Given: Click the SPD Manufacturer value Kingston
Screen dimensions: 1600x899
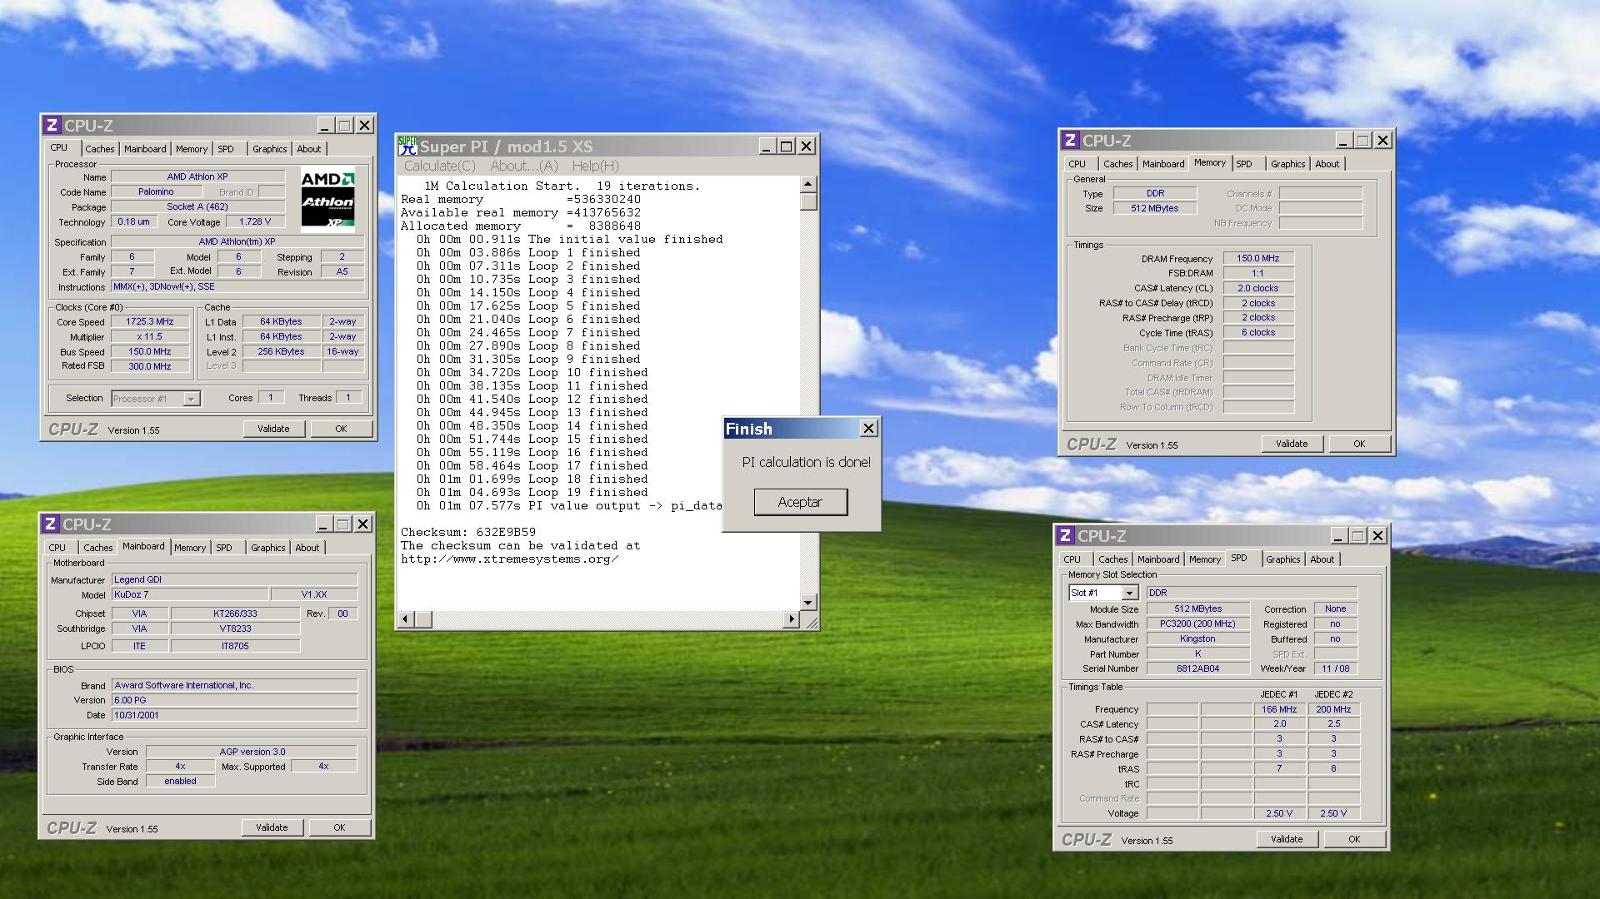Looking at the screenshot, I should pos(1198,639).
